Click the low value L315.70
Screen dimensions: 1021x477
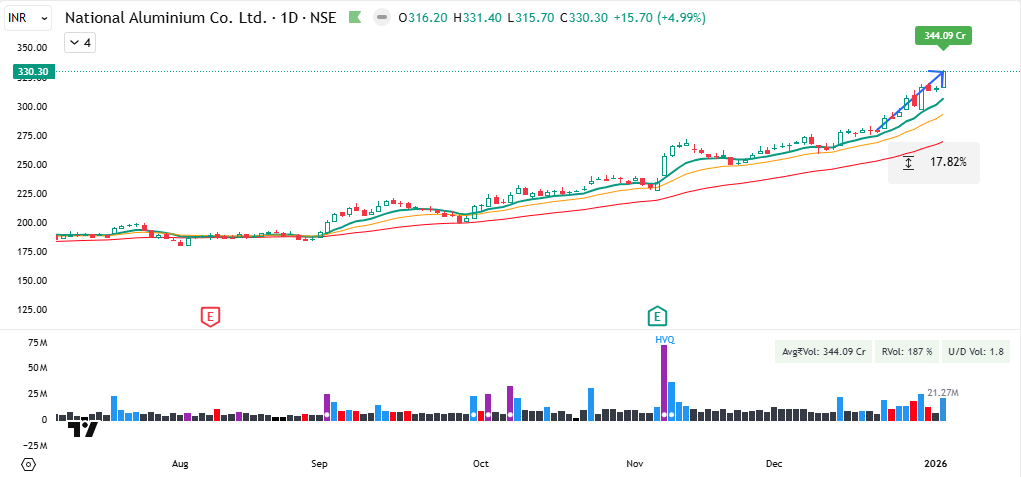[x=532, y=18]
